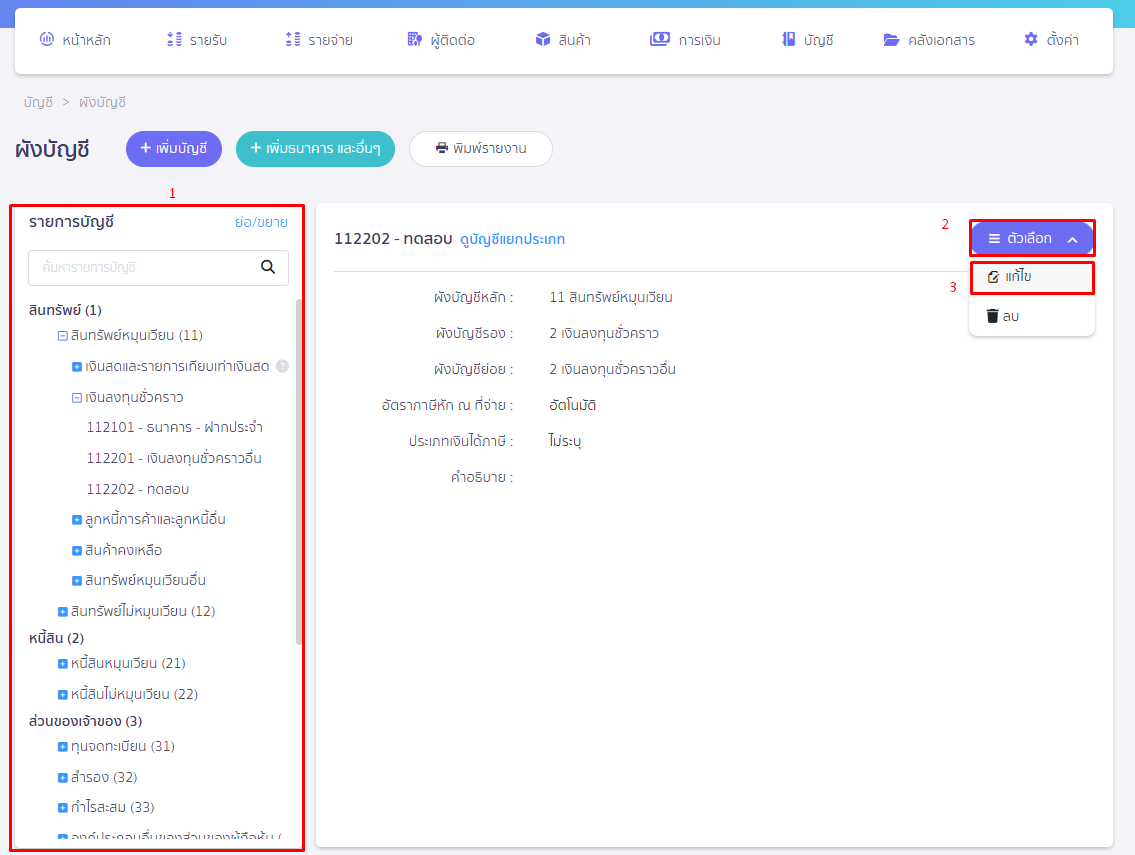Click the การเงิน money icon in navbar
The image size is (1135, 855).
660,40
